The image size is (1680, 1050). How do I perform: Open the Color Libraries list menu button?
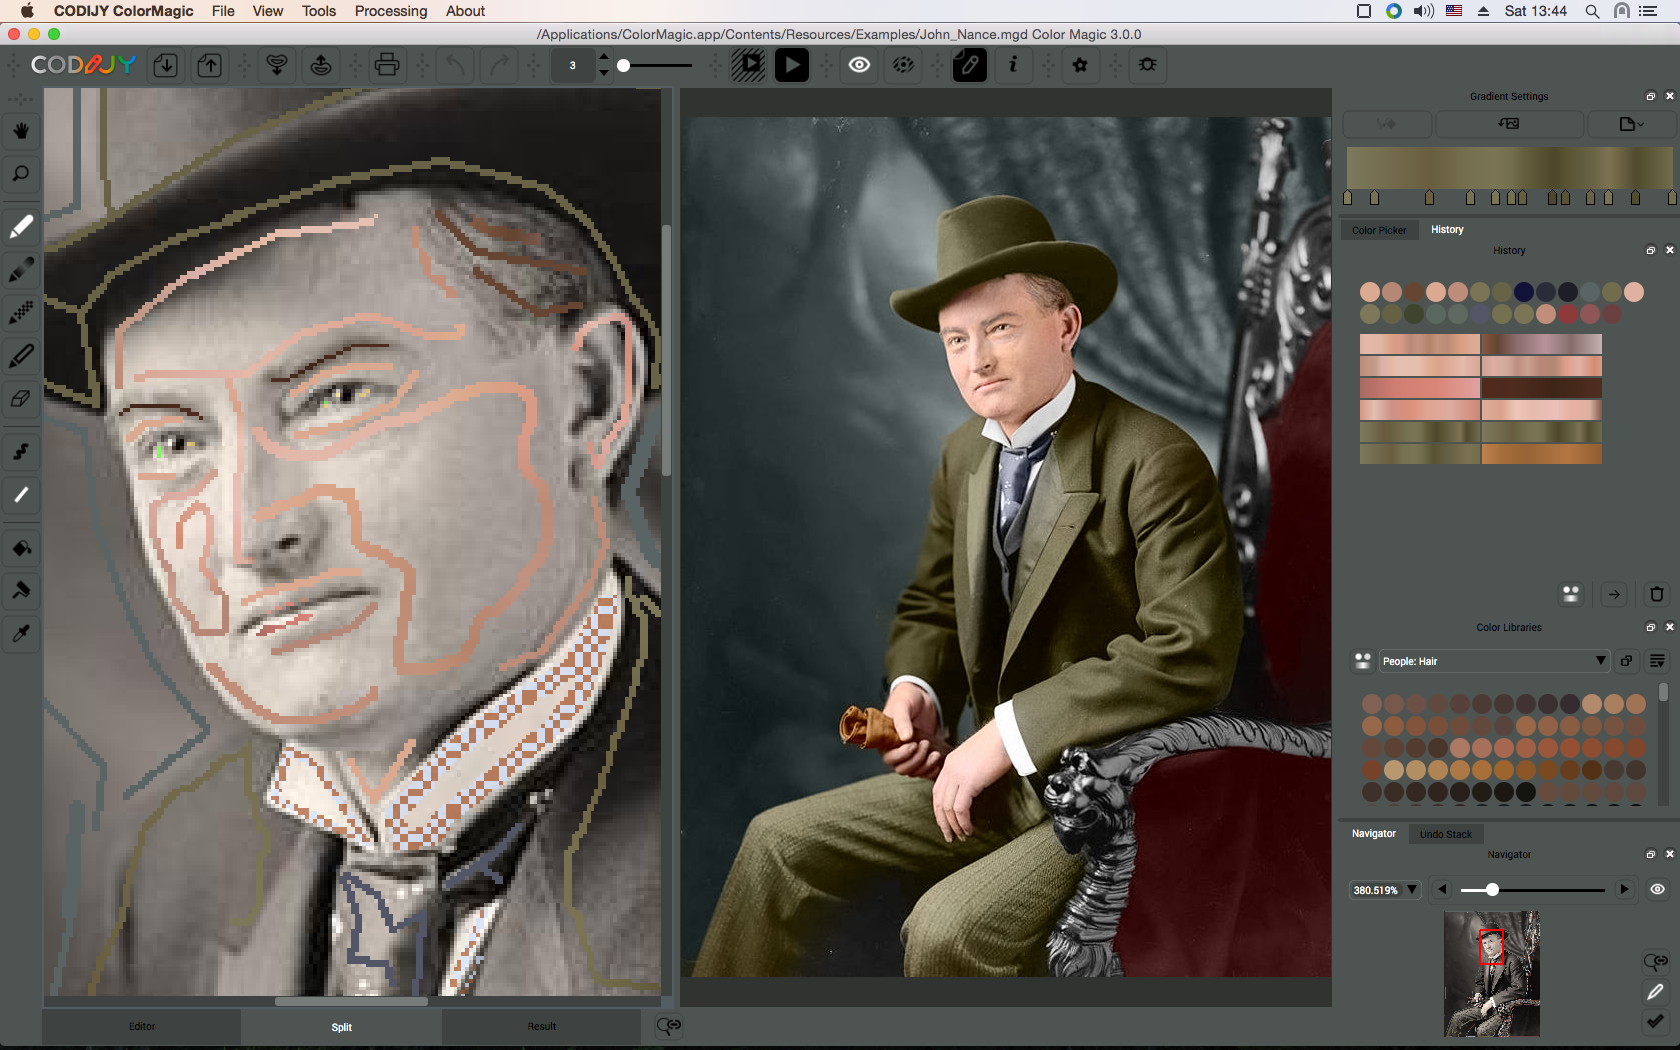pyautogui.click(x=1657, y=661)
